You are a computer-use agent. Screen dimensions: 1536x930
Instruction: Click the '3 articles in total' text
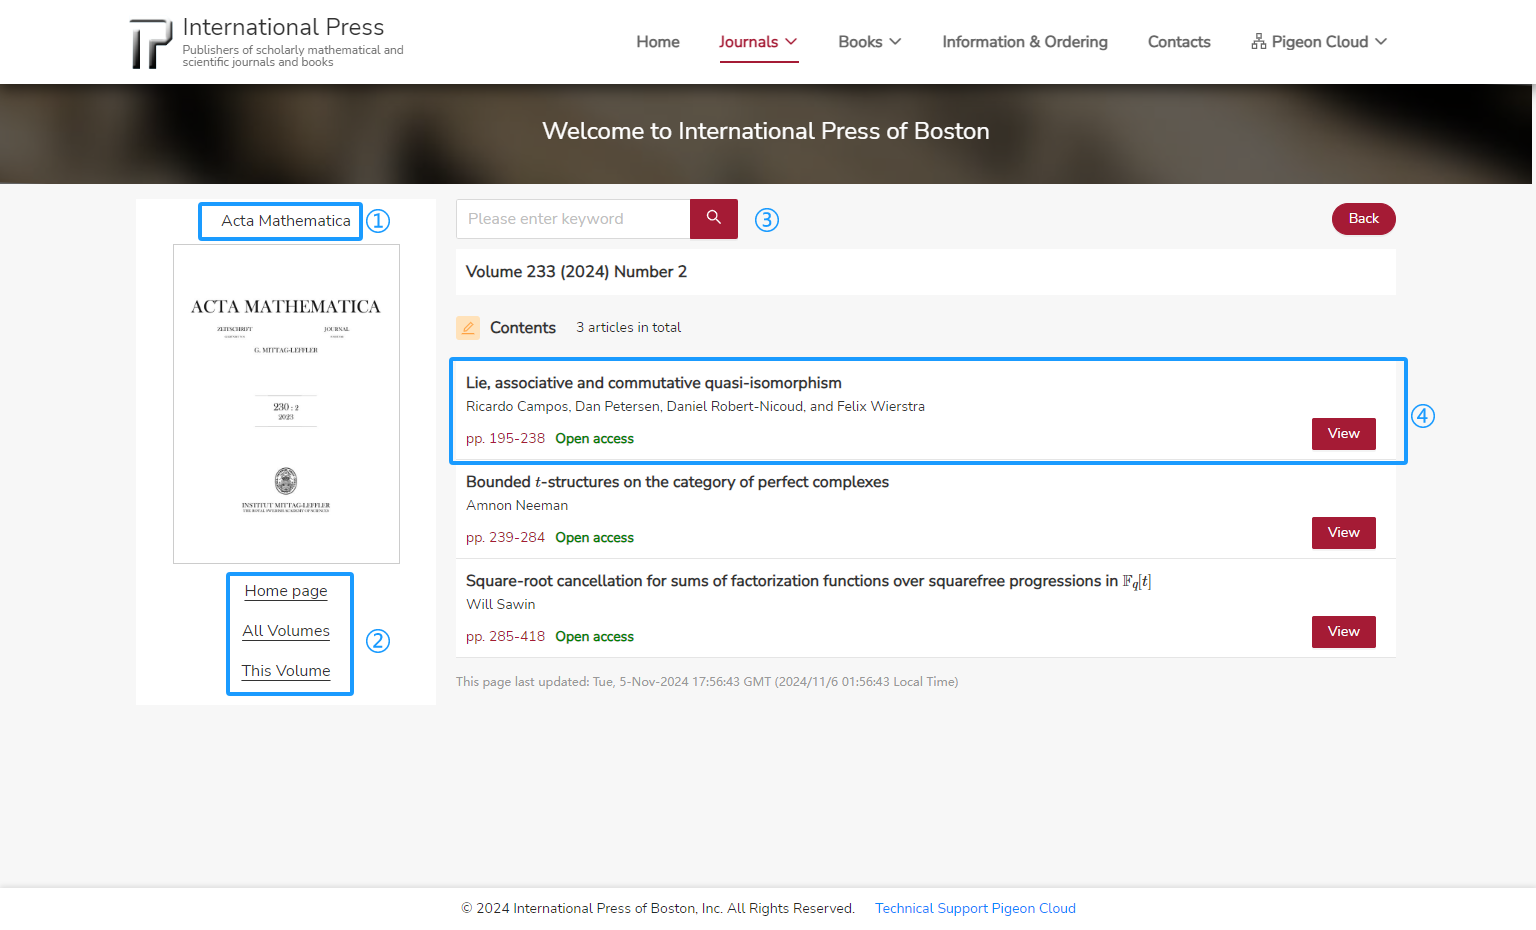[x=628, y=327]
